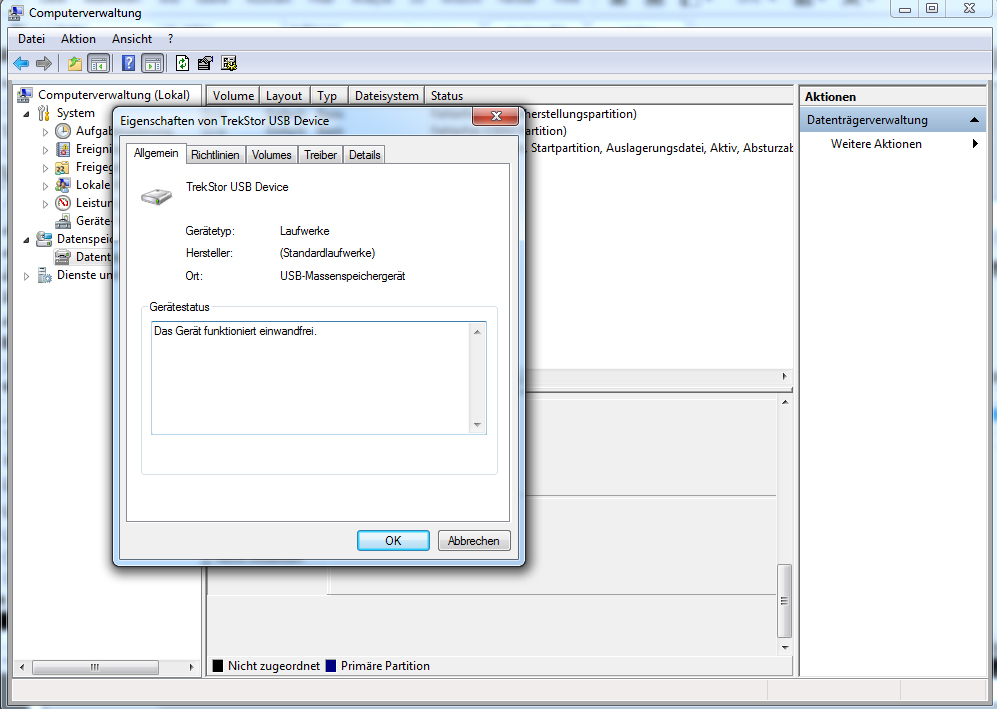Image resolution: width=997 pixels, height=709 pixels.
Task: Click the Leistung performance icon
Action: coord(63,203)
